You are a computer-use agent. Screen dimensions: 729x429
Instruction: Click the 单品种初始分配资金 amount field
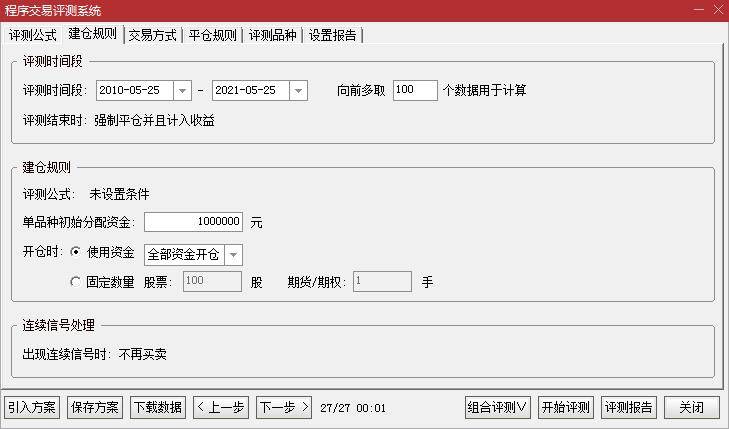click(193, 222)
